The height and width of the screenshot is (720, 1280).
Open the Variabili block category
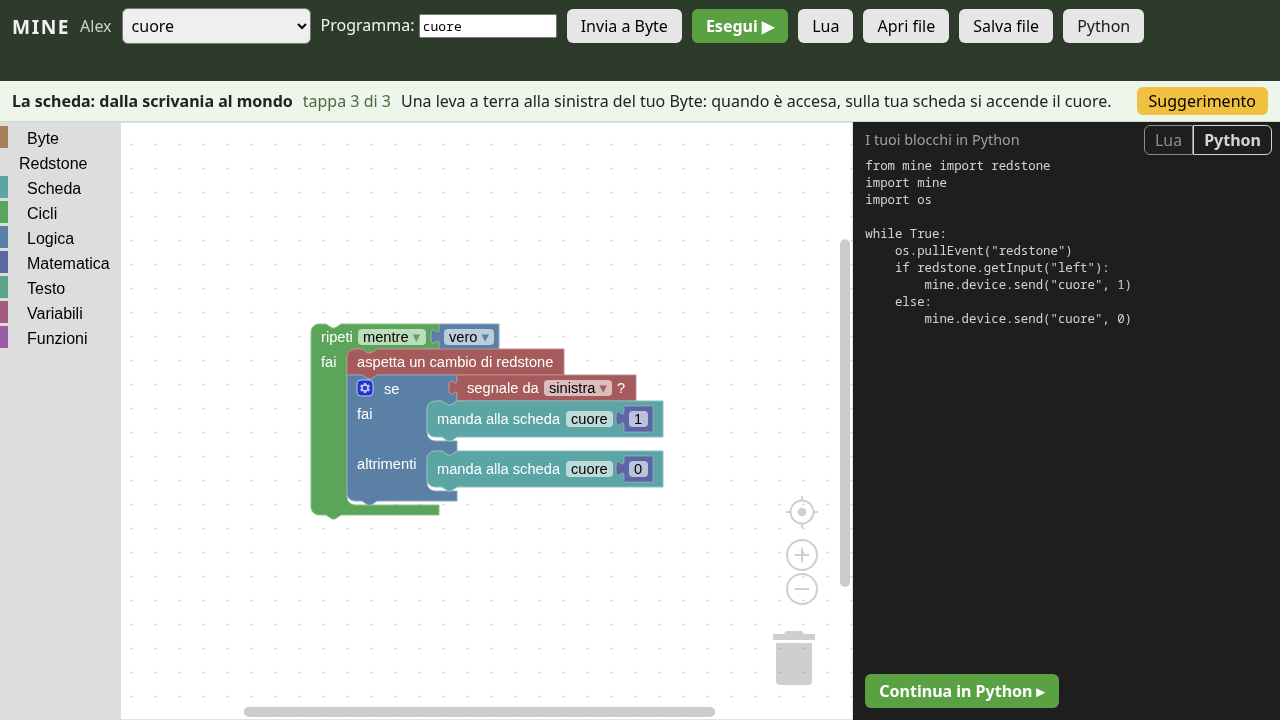click(60, 313)
